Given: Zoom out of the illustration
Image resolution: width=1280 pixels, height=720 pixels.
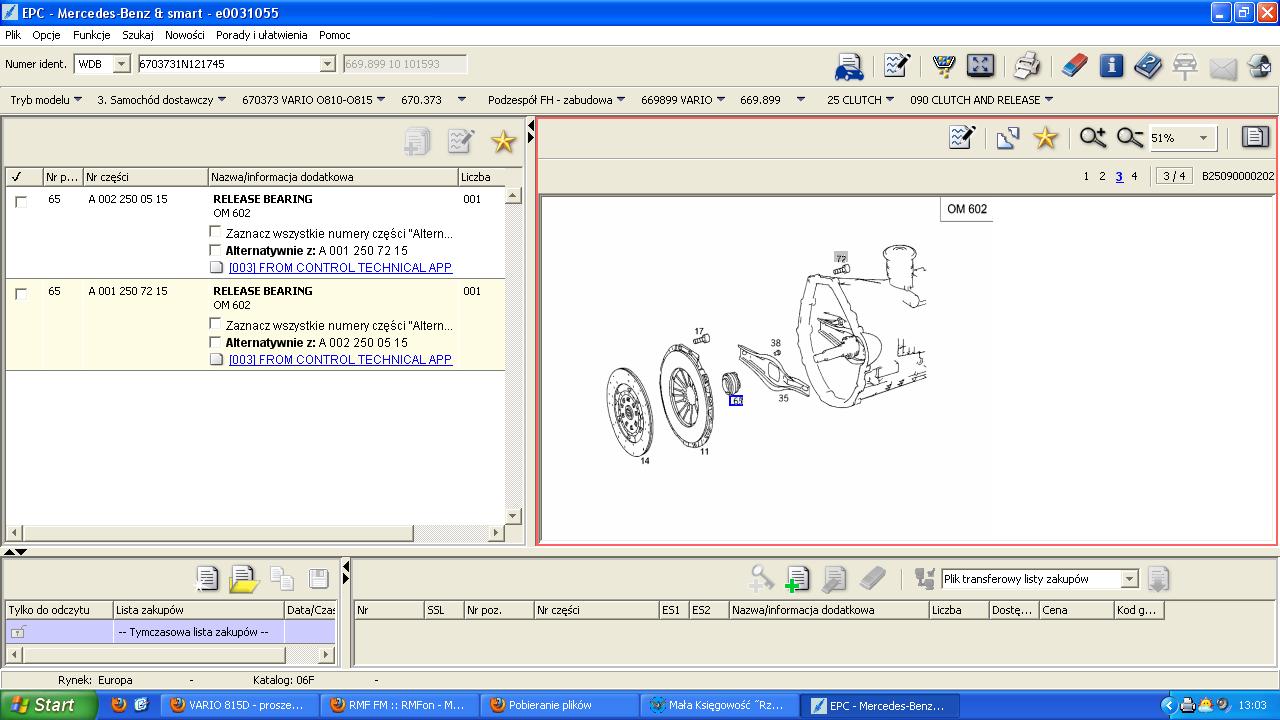Looking at the screenshot, I should [x=1130, y=138].
